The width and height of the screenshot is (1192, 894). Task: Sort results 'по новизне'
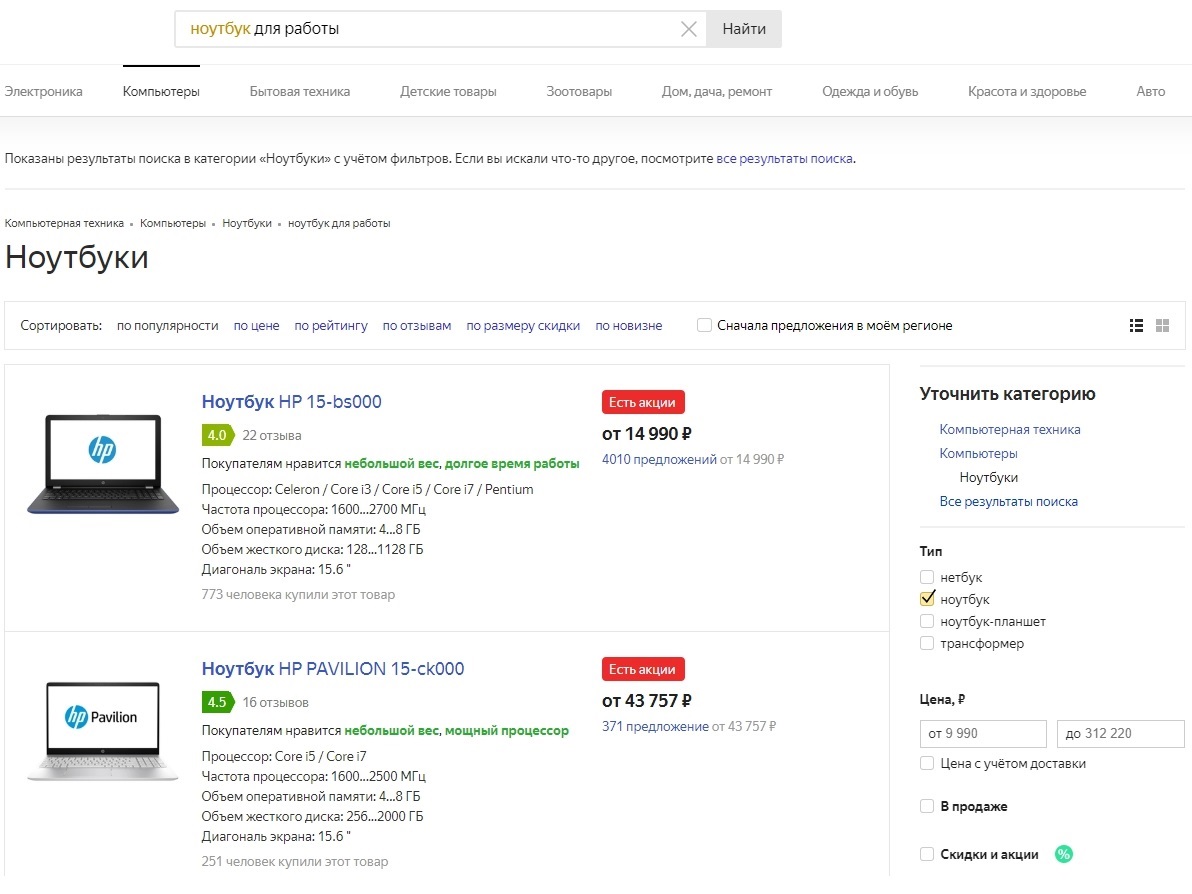point(629,325)
